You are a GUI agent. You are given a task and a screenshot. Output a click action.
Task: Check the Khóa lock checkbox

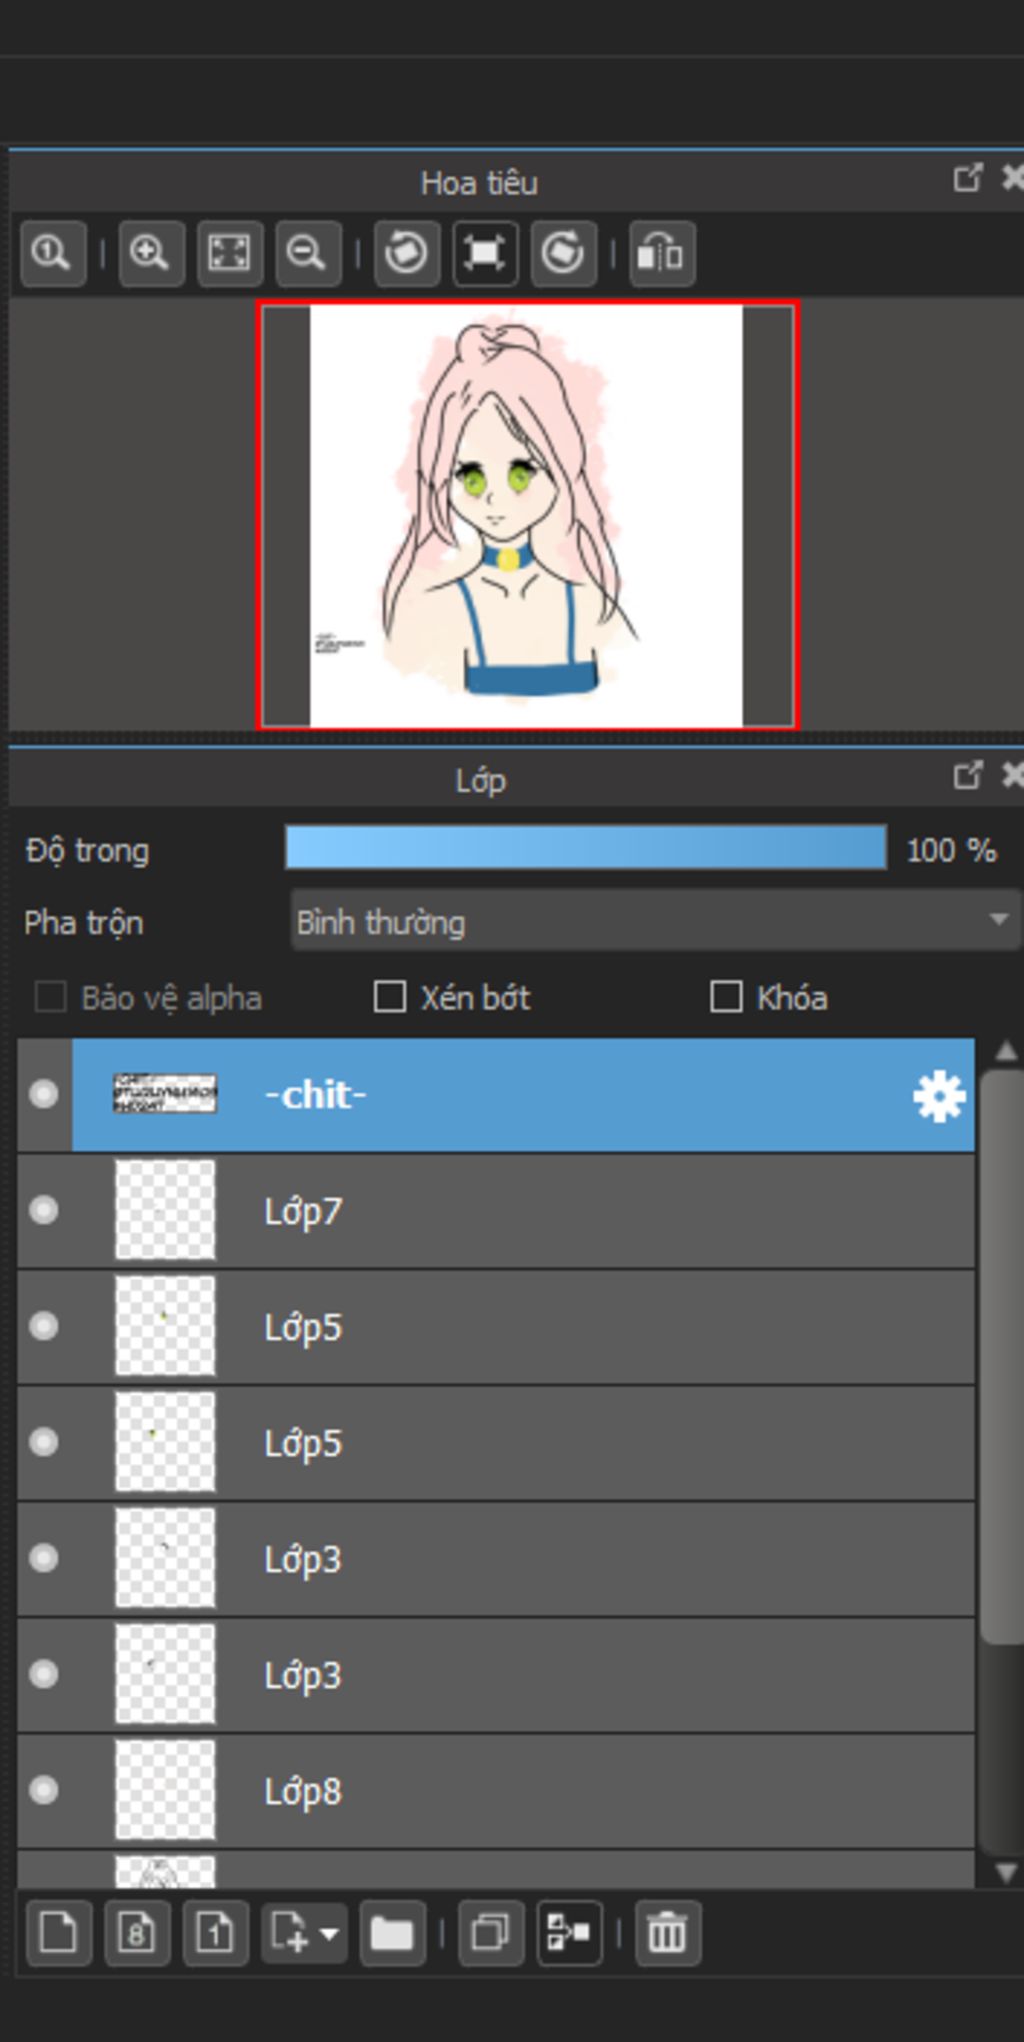pos(726,997)
